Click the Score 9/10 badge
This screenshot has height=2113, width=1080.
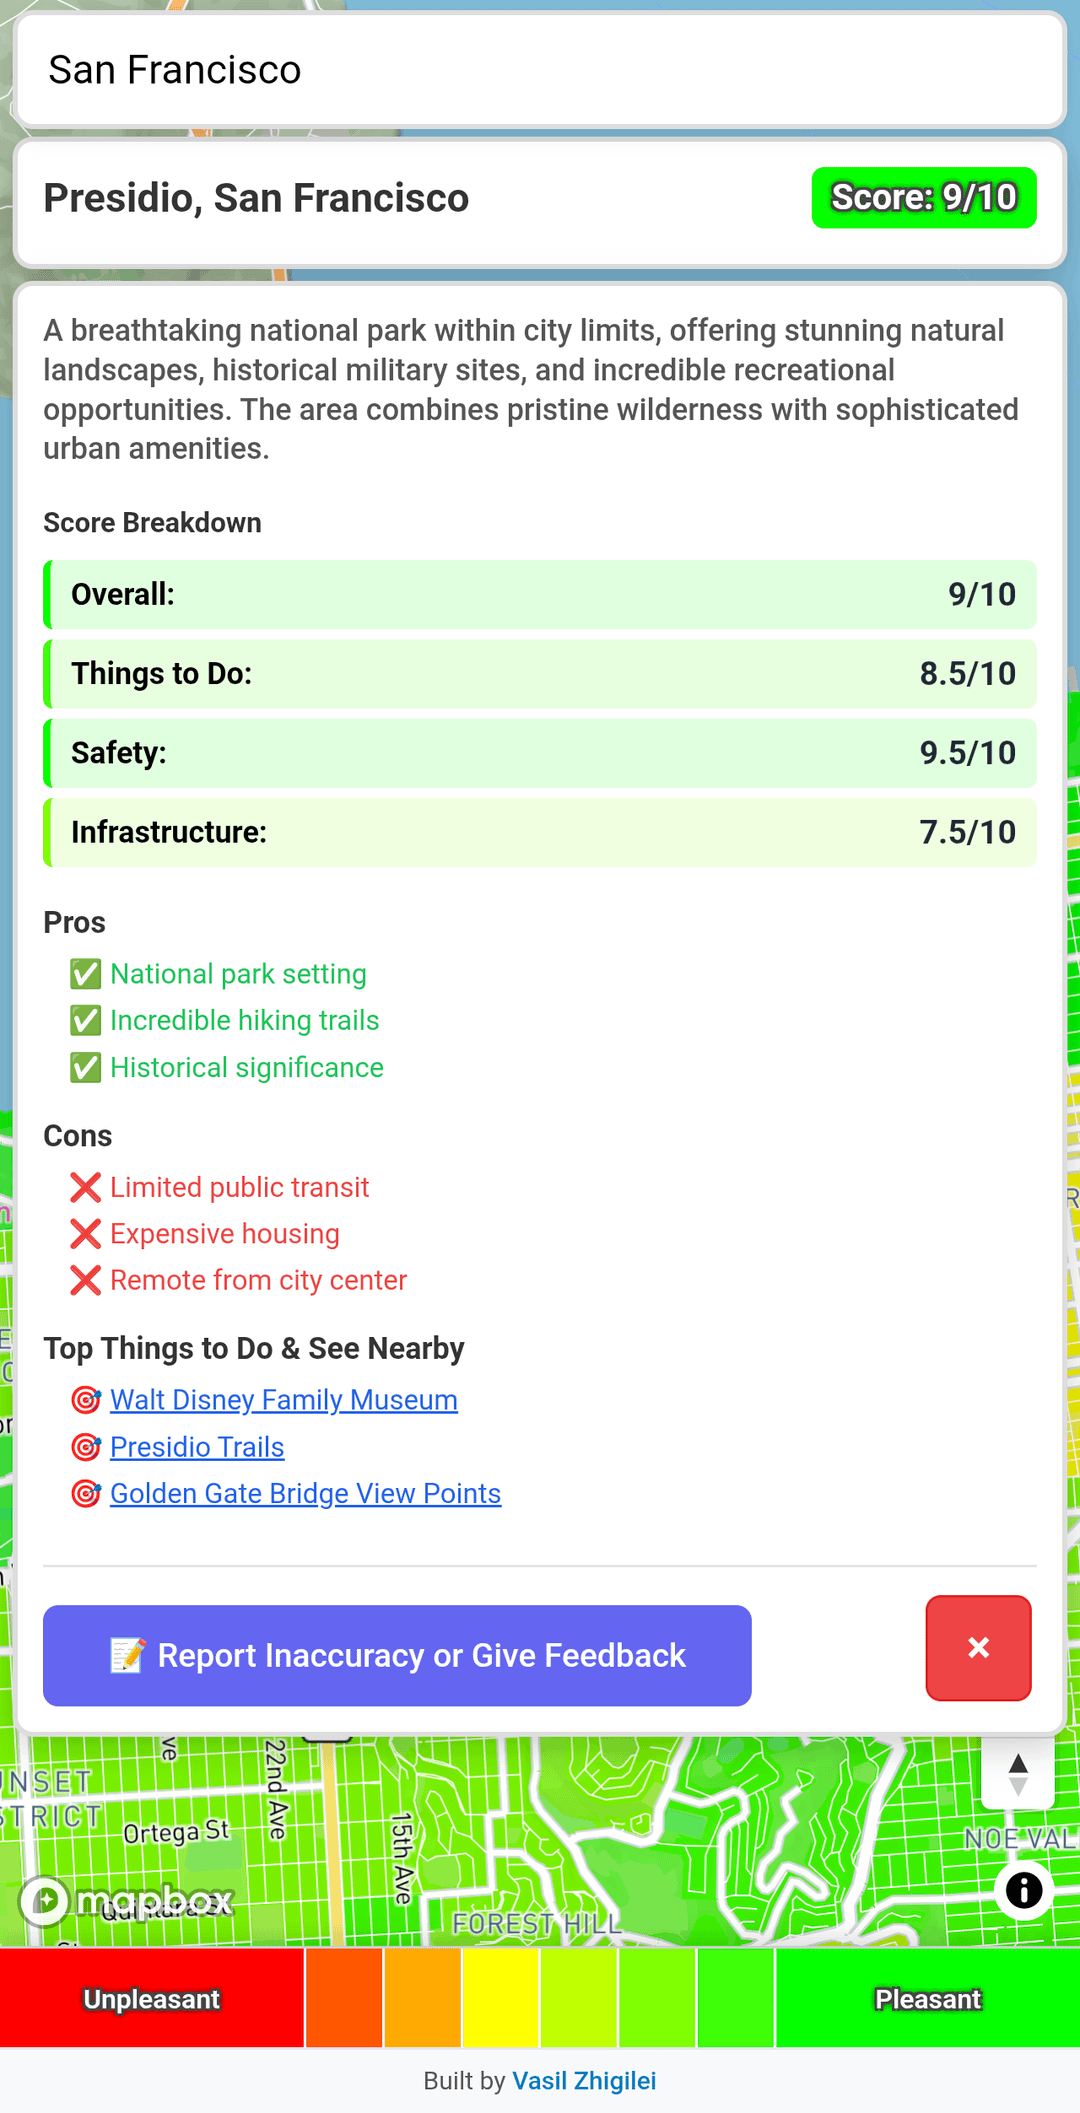coord(924,198)
